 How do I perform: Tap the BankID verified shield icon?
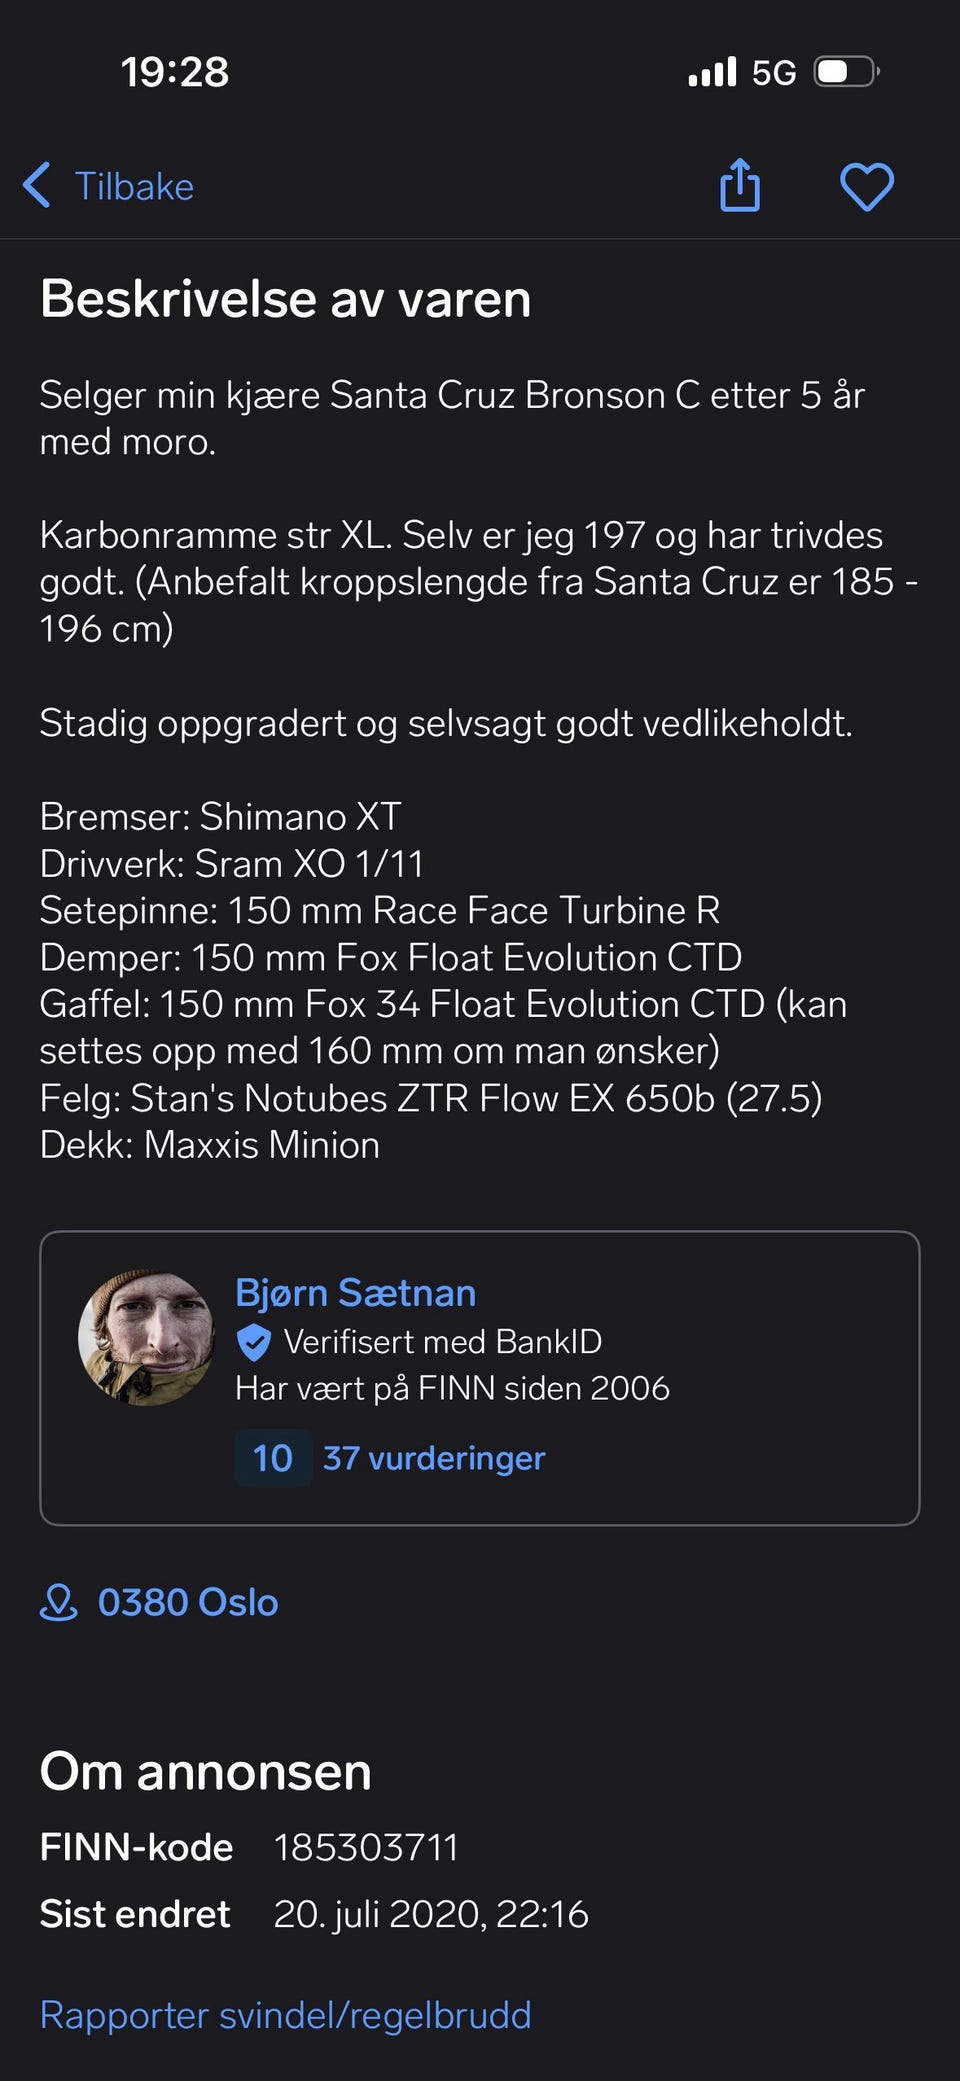pyautogui.click(x=254, y=1342)
